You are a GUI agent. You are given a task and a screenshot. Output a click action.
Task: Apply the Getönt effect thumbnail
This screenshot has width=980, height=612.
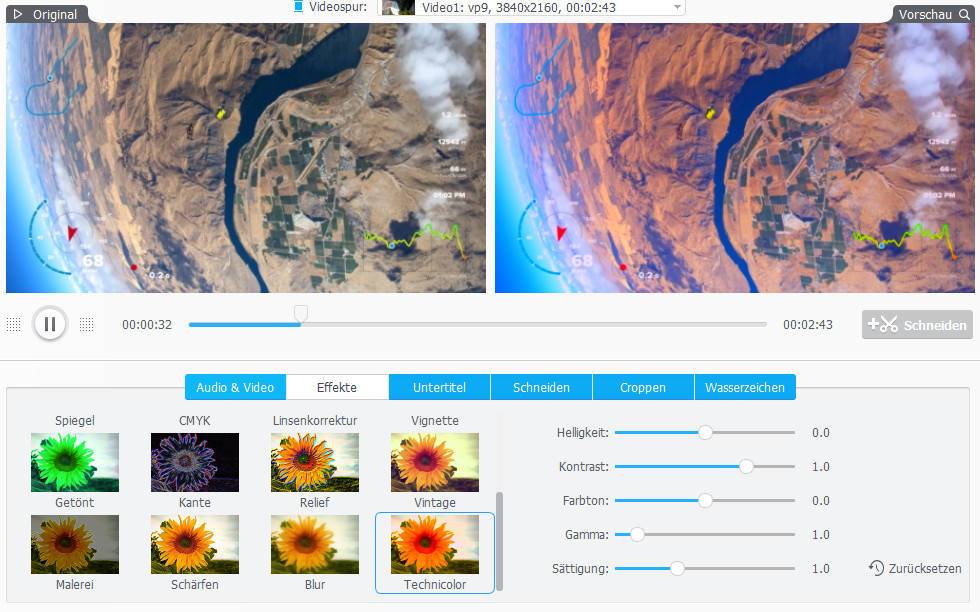pos(74,463)
